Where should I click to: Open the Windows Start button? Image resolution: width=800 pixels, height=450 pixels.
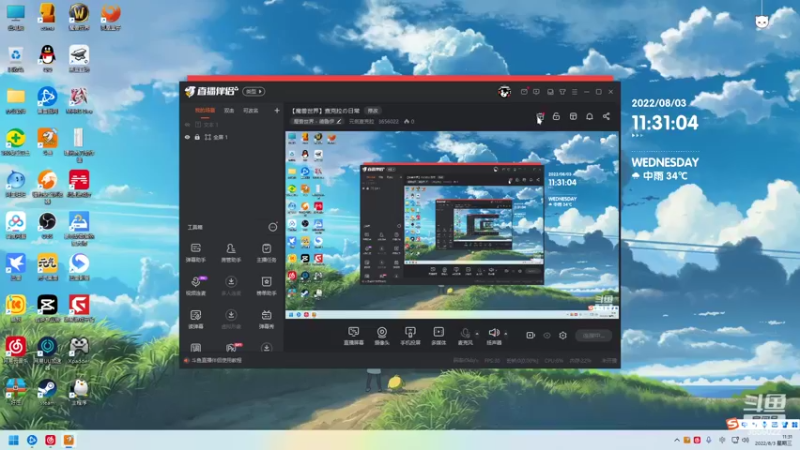(14, 440)
